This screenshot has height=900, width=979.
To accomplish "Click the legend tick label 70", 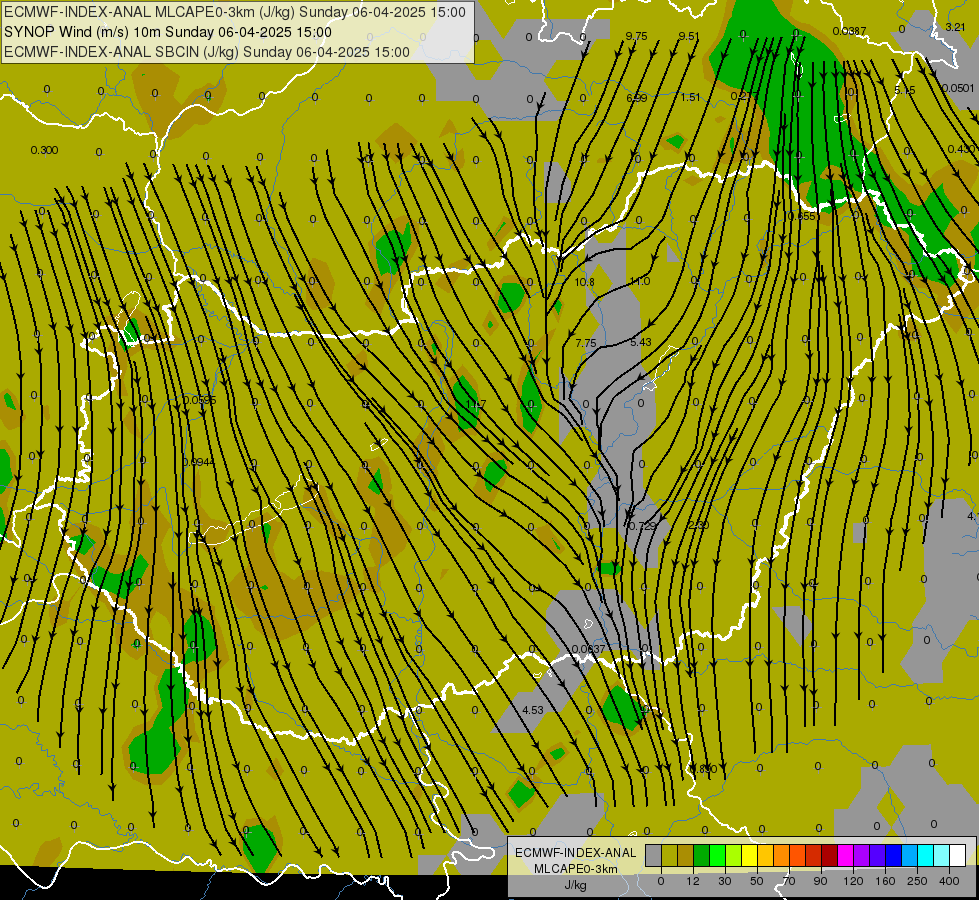I will [789, 881].
